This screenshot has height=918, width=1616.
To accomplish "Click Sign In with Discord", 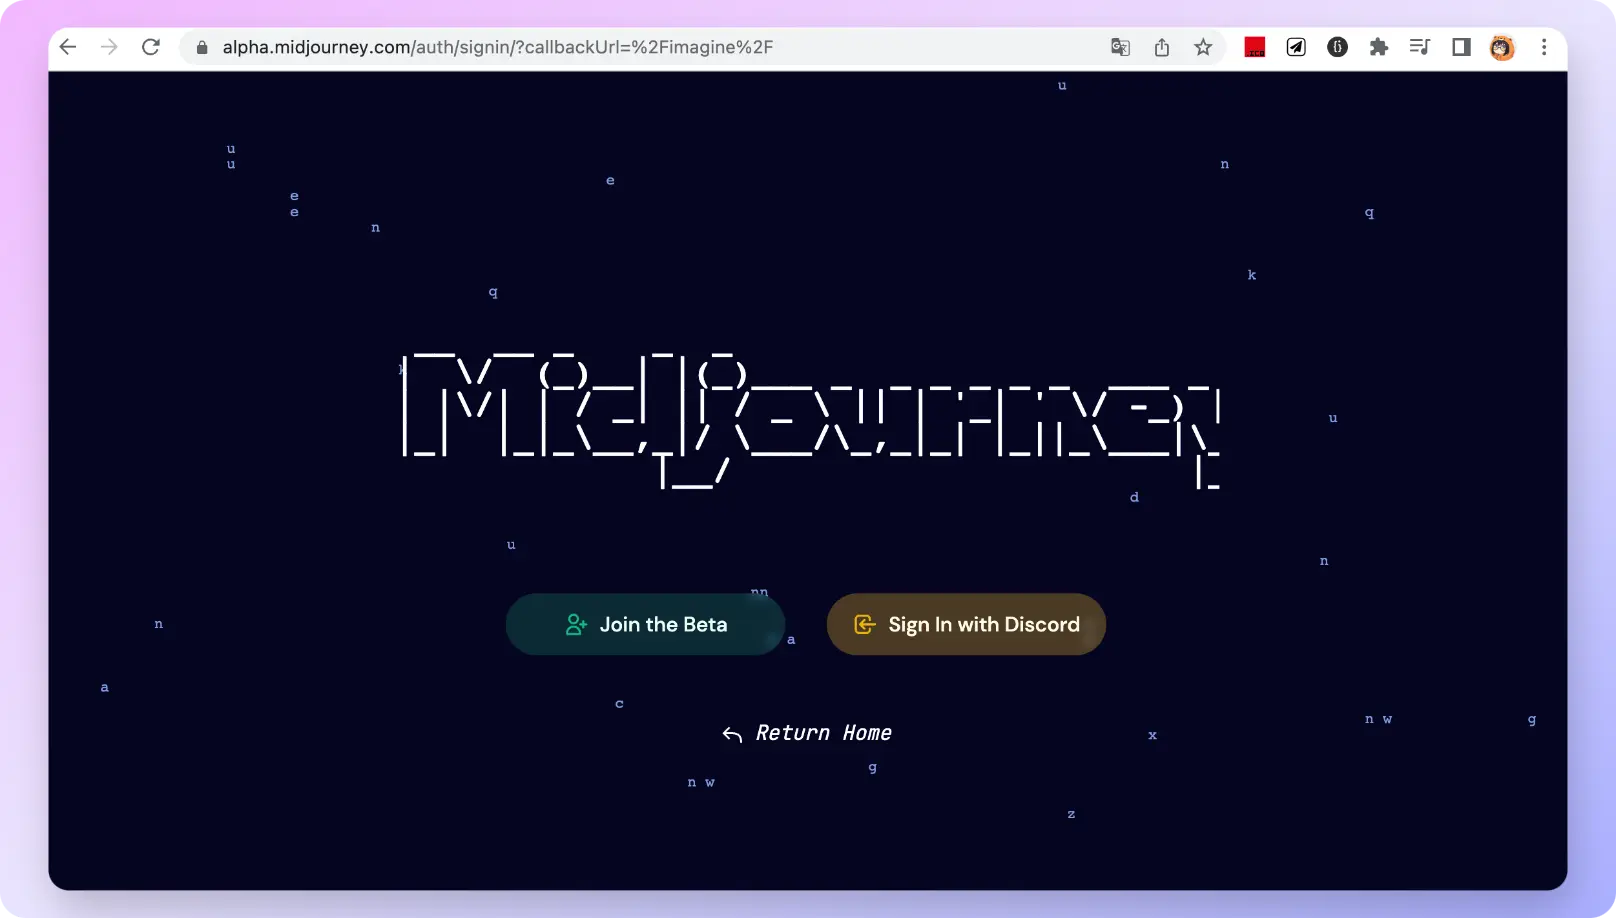I will (966, 625).
